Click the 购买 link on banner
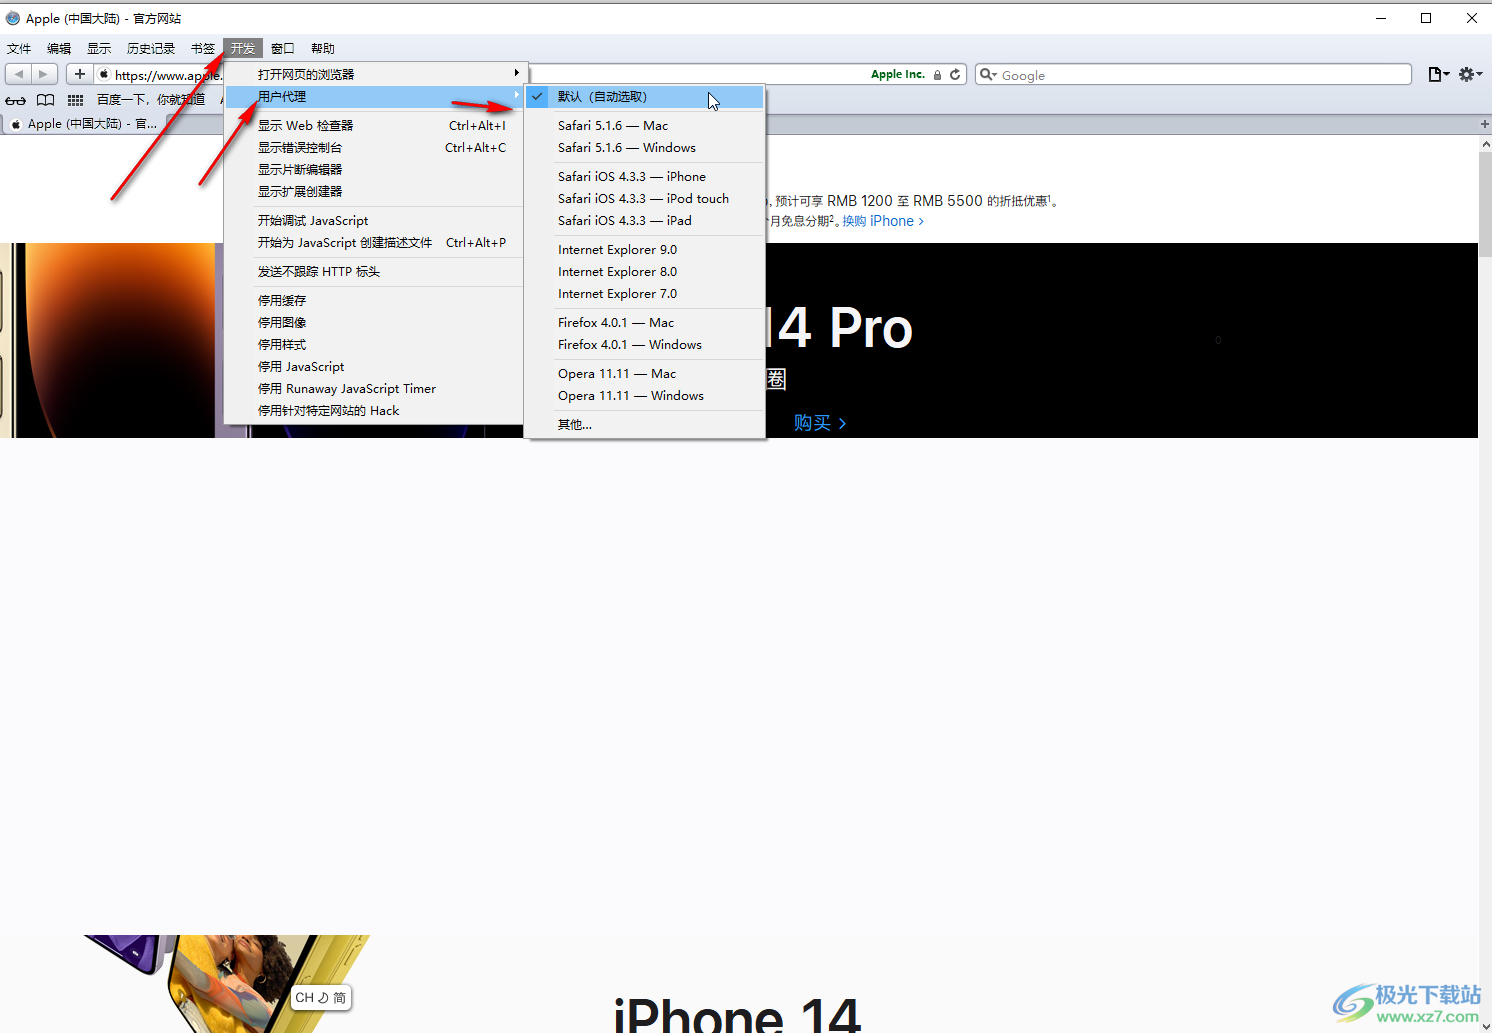This screenshot has height=1033, width=1492. point(820,423)
